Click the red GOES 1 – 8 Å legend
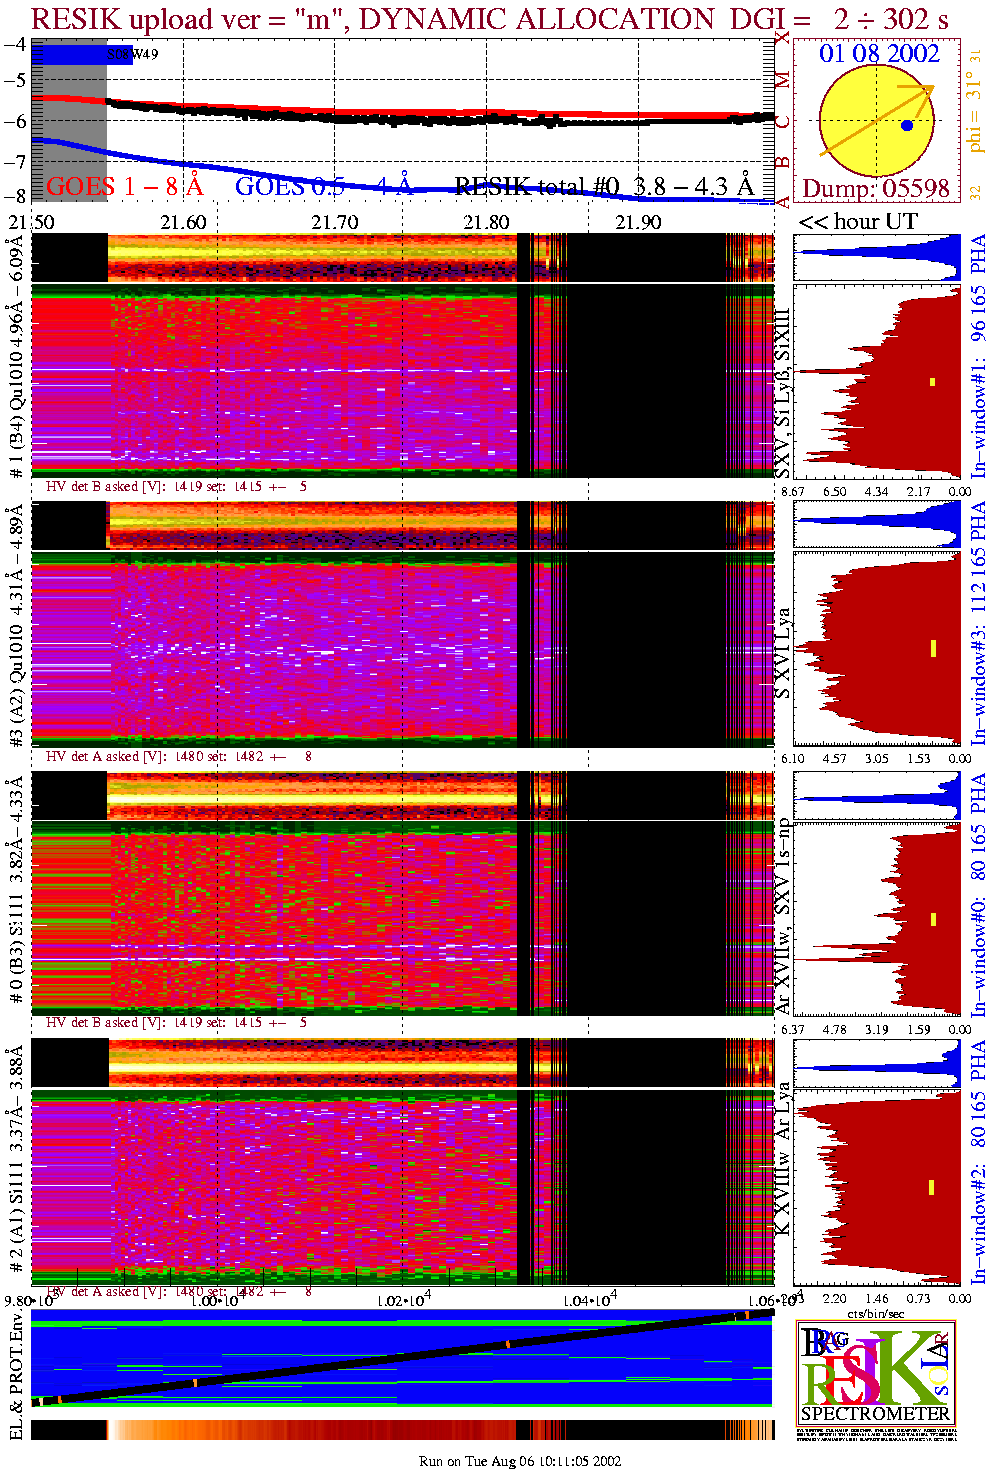Viewport: 1004px width, 1476px height. coord(124,187)
